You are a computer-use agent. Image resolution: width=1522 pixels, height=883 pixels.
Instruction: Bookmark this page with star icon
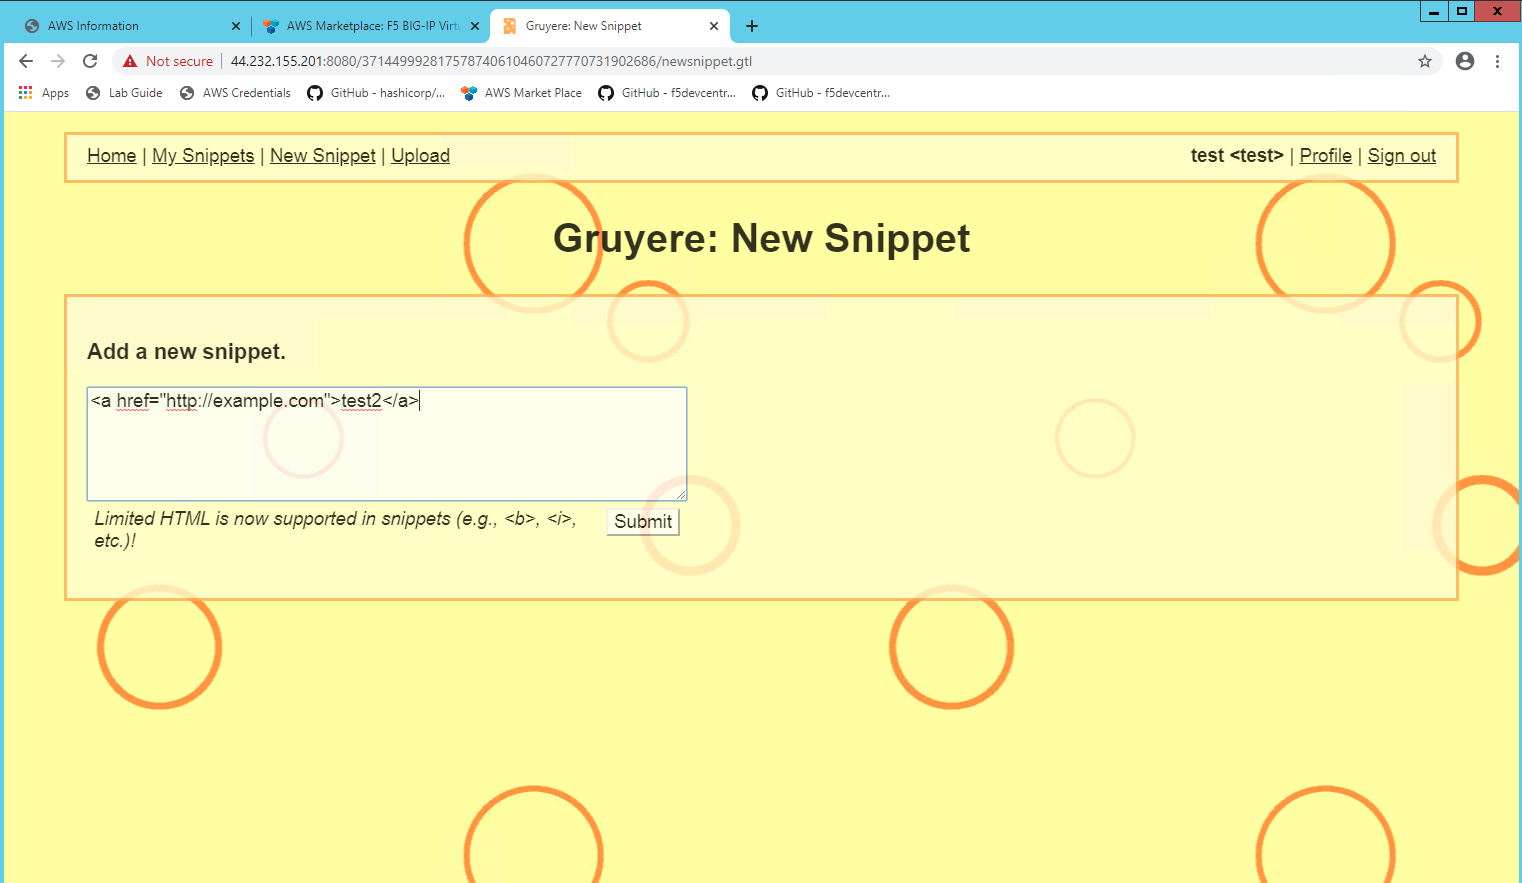coord(1425,61)
